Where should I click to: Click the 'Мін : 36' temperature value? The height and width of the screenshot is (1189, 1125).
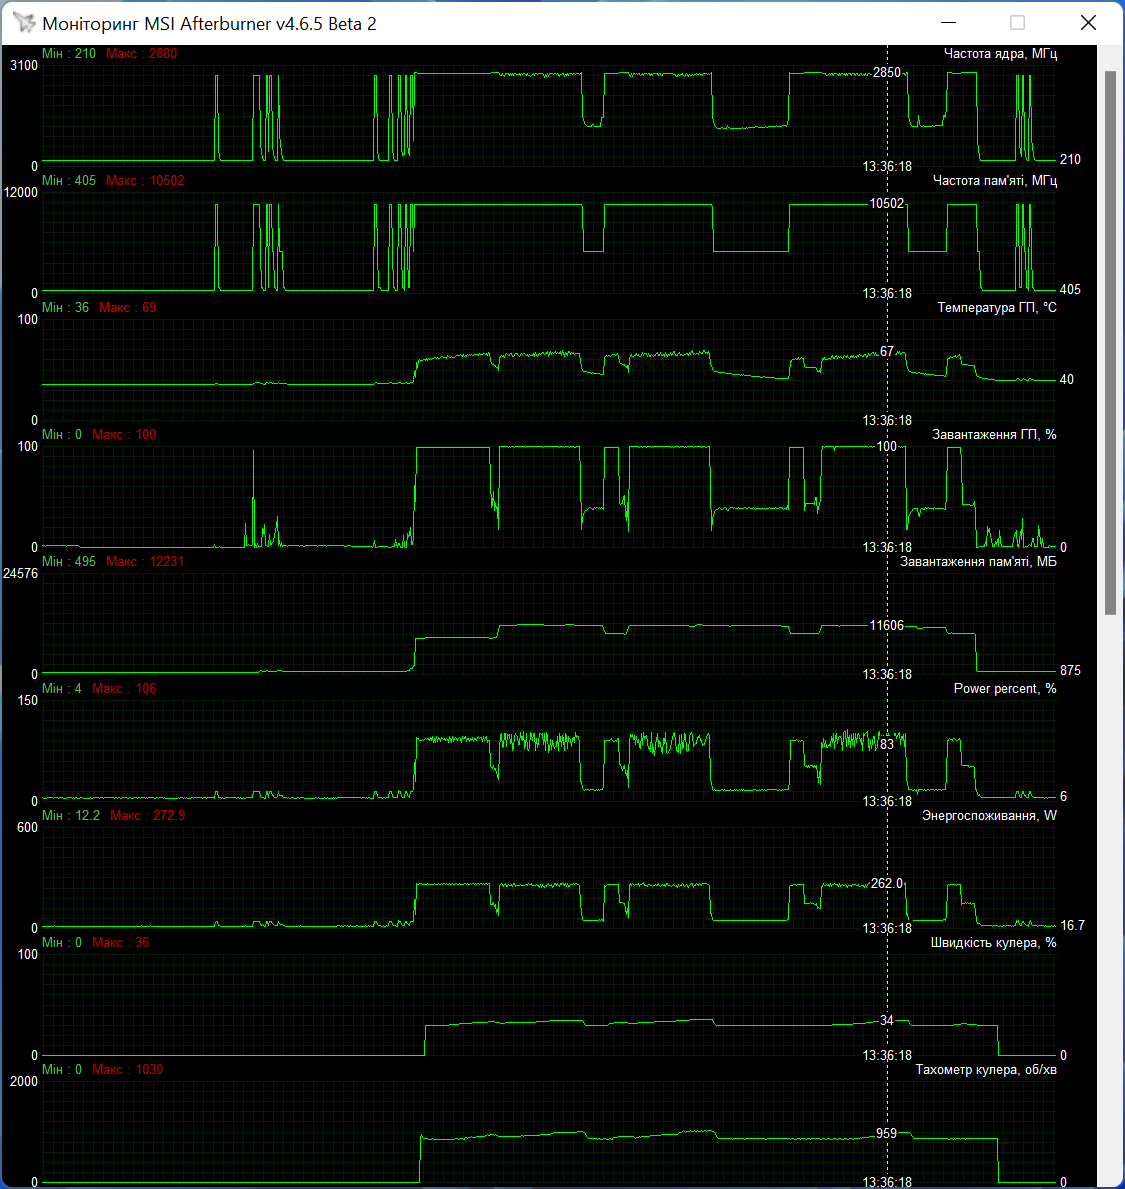tap(65, 308)
